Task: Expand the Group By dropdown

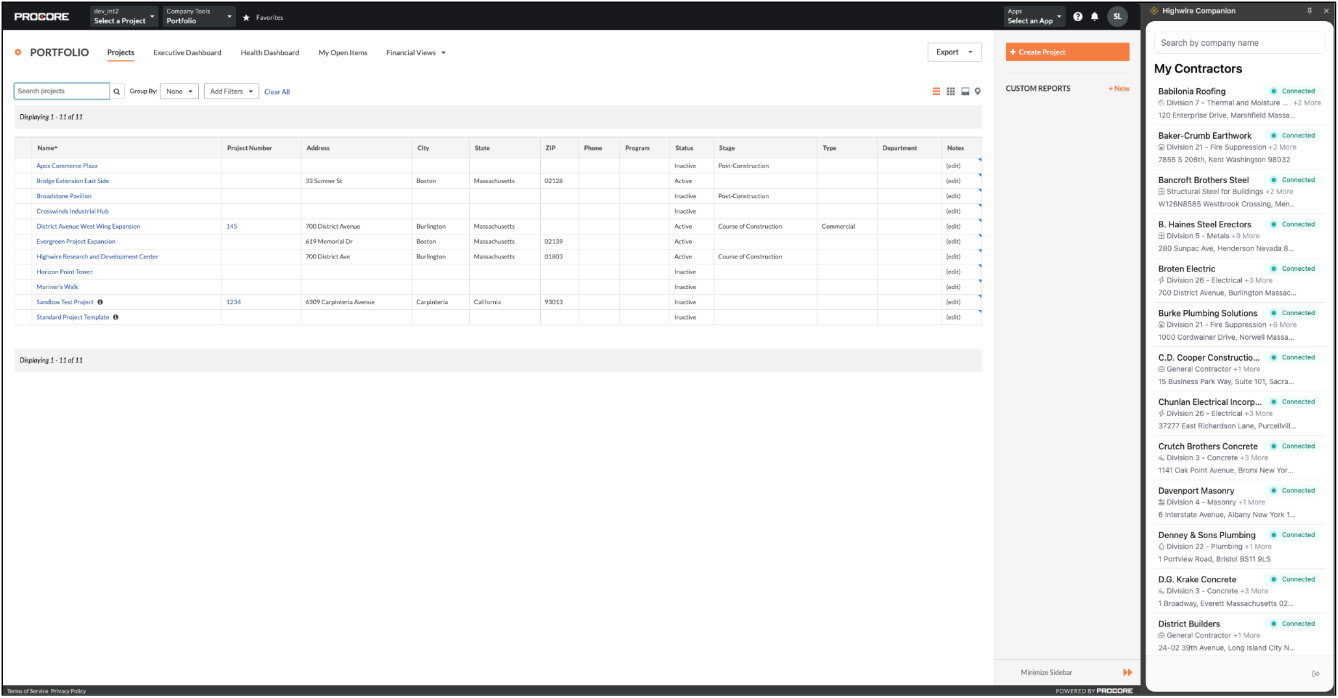Action: click(x=179, y=91)
